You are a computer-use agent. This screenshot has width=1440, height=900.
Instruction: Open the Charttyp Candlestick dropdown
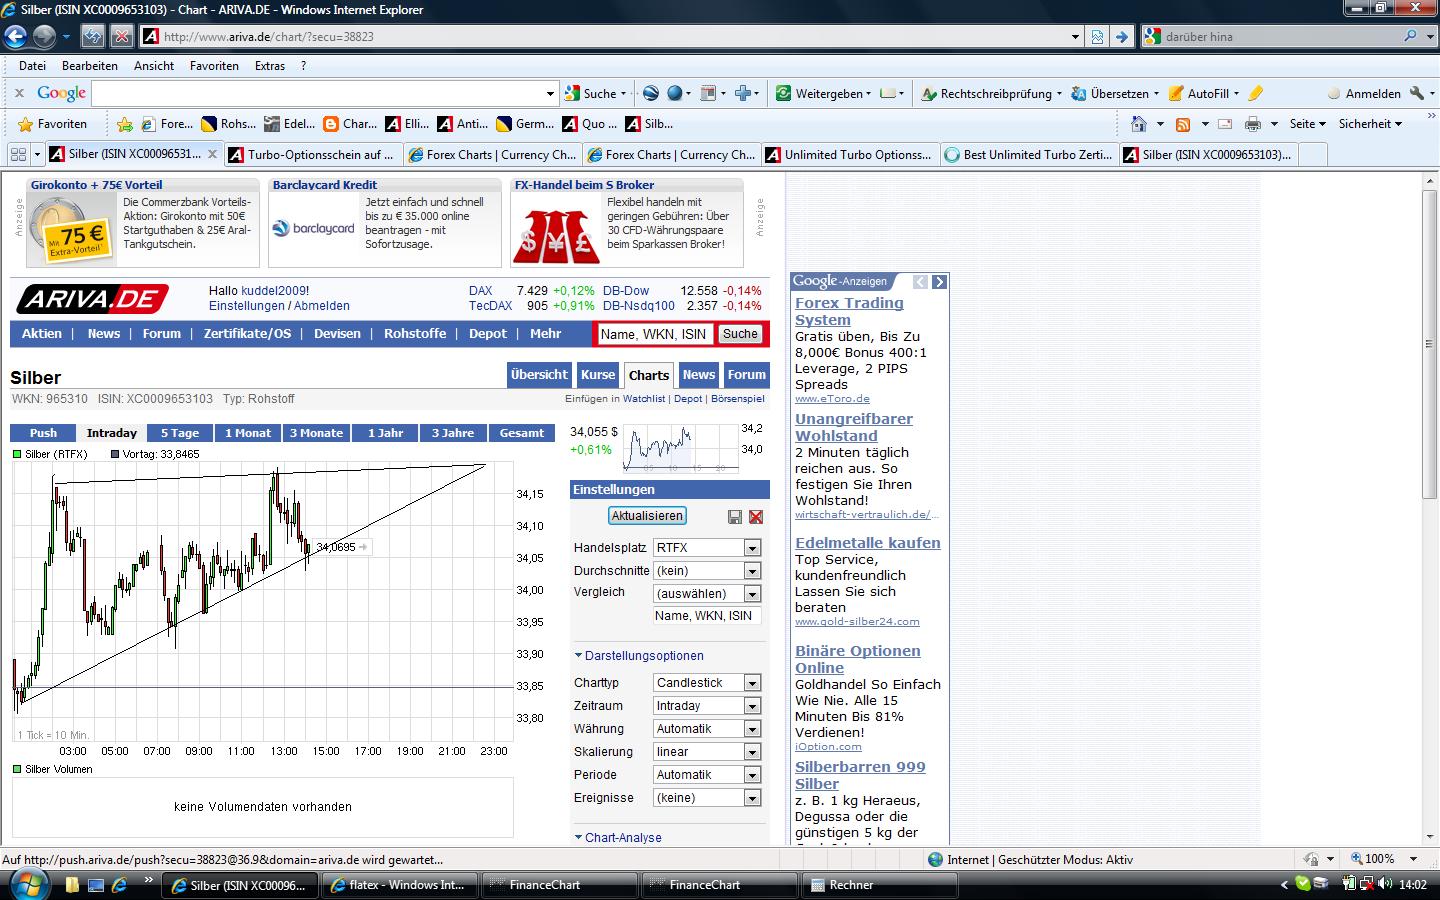[707, 683]
